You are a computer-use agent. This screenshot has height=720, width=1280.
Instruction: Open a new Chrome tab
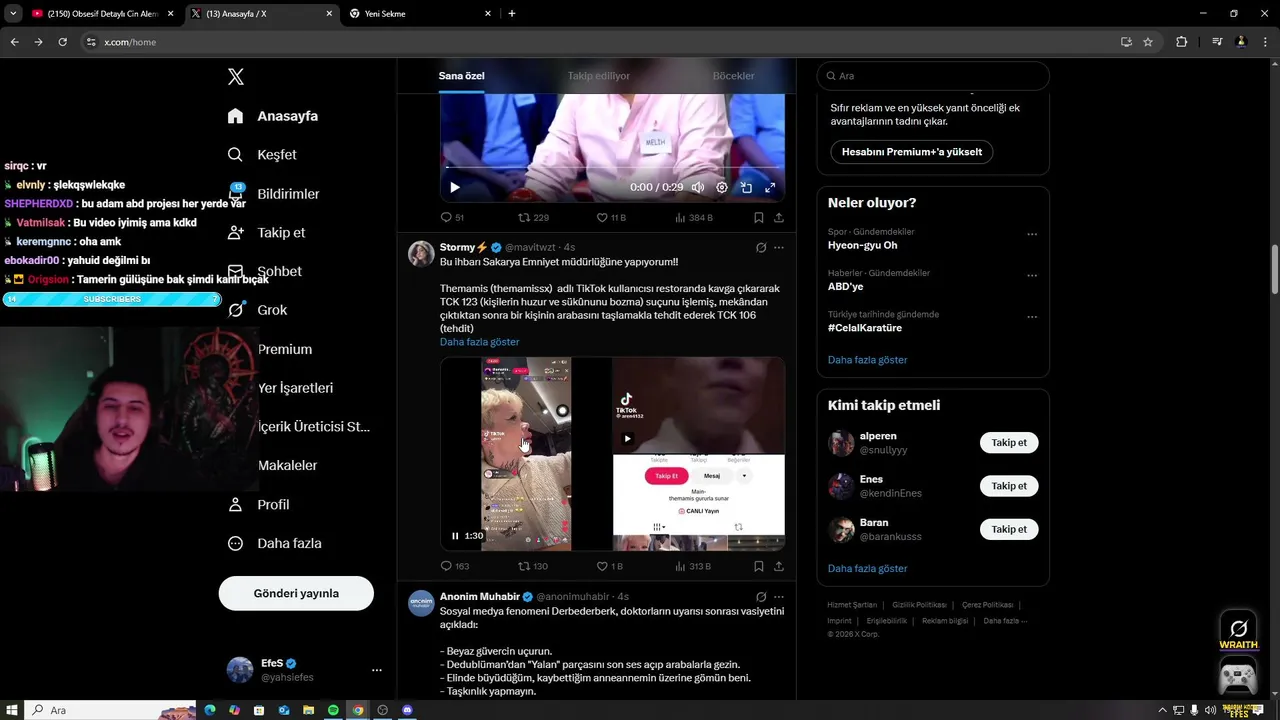pos(512,14)
